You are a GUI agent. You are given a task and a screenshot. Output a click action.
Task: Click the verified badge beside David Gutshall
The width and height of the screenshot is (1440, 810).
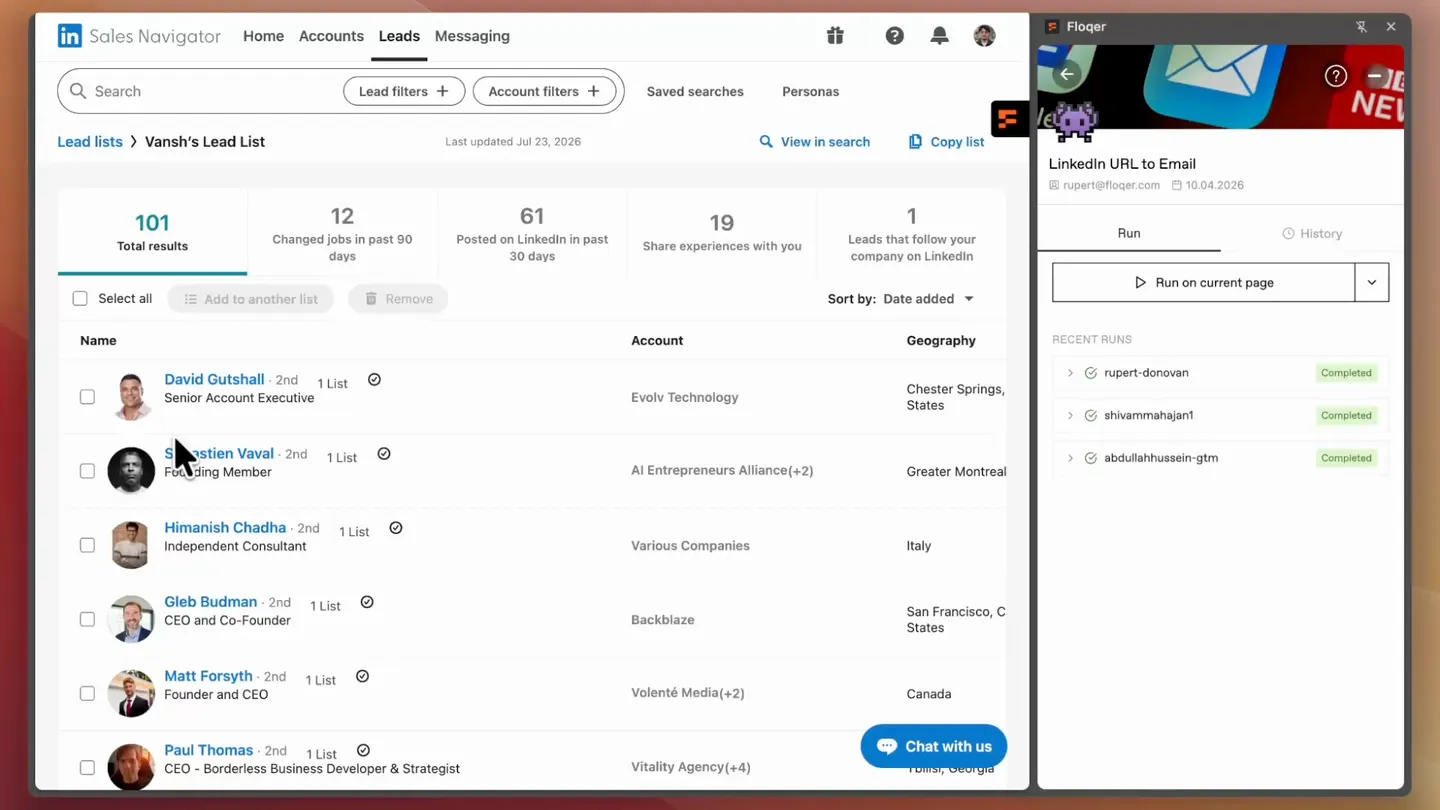374,380
